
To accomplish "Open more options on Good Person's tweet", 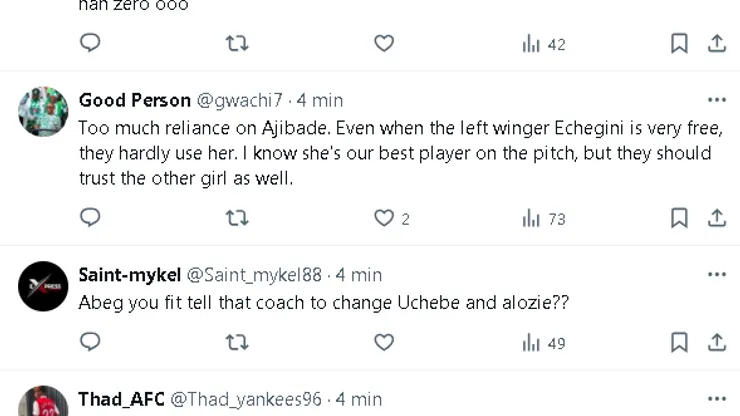I will pyautogui.click(x=717, y=100).
